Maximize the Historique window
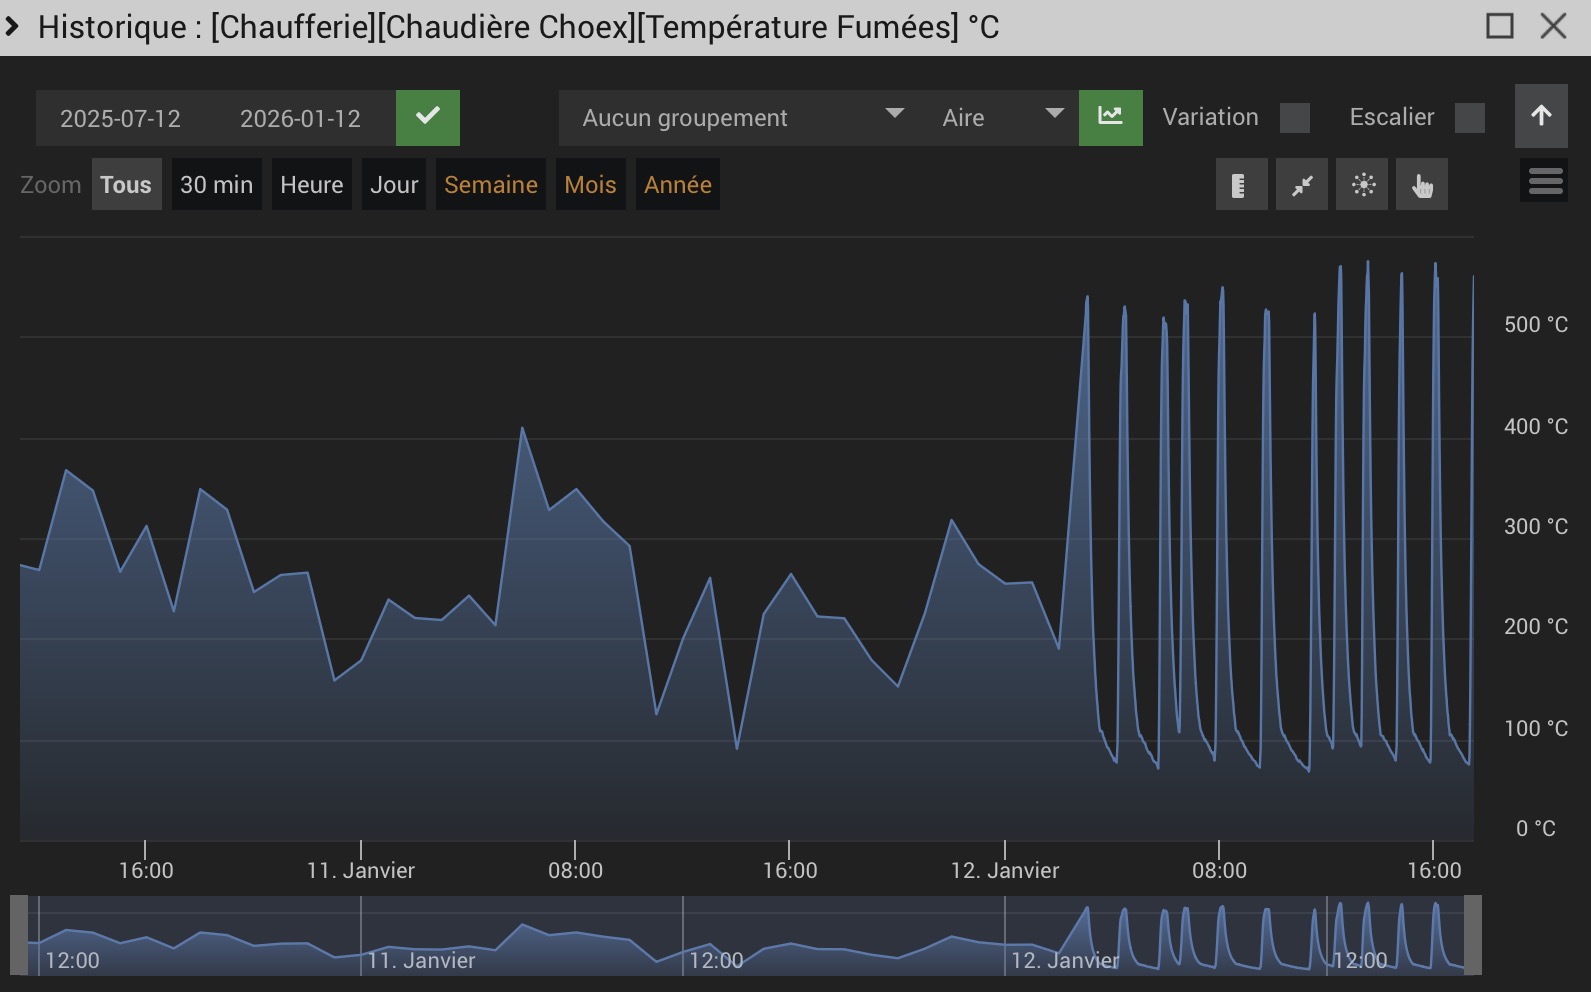Screen dimensions: 1591x992 (1500, 26)
